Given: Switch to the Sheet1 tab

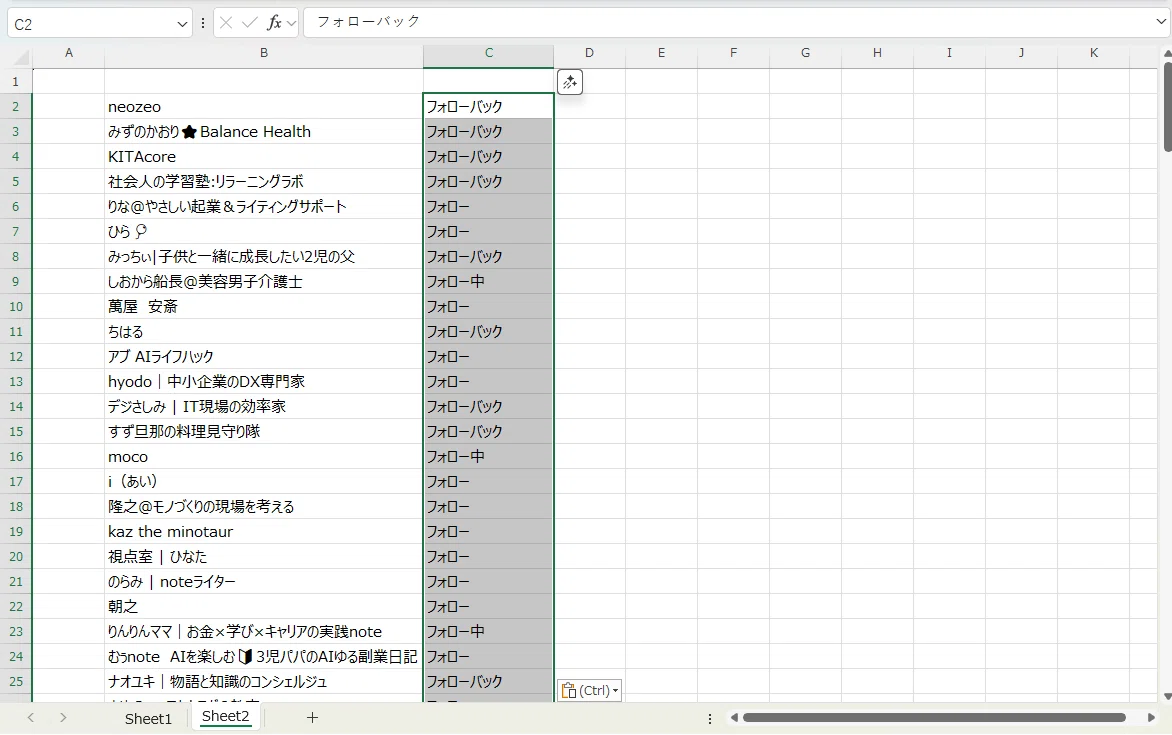Looking at the screenshot, I should (x=148, y=719).
